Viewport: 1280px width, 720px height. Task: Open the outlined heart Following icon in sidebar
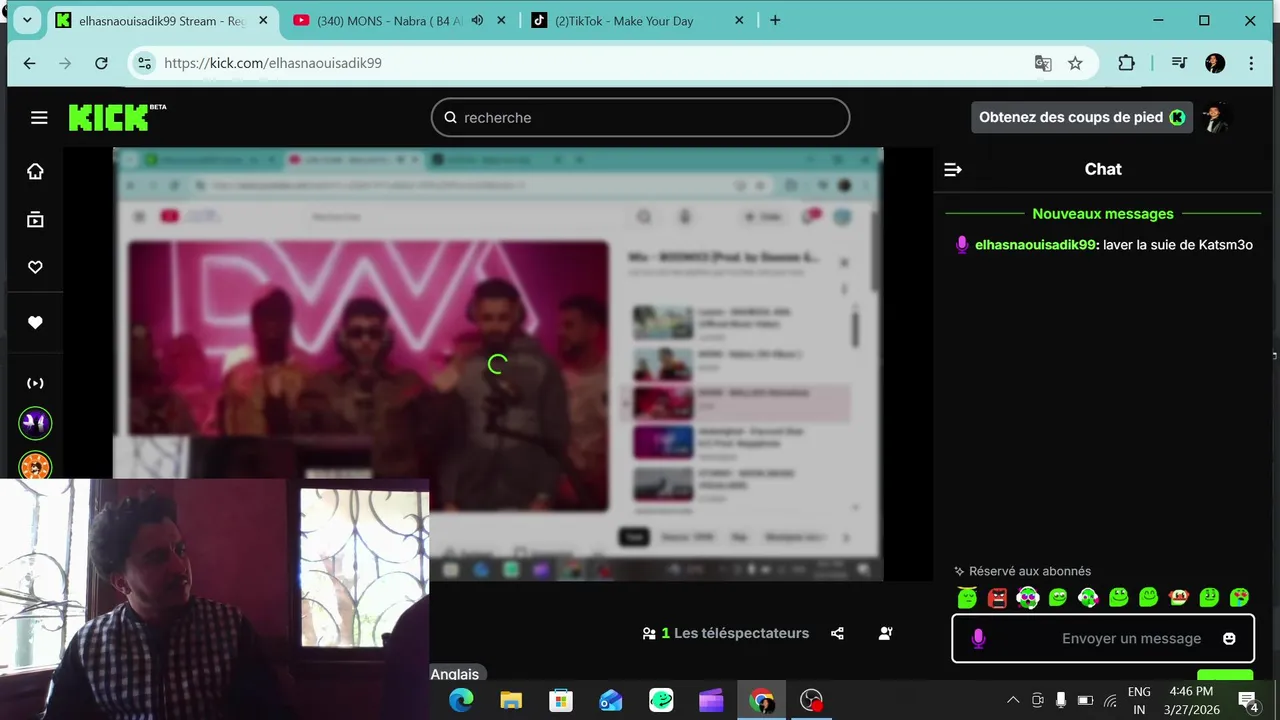click(x=35, y=267)
